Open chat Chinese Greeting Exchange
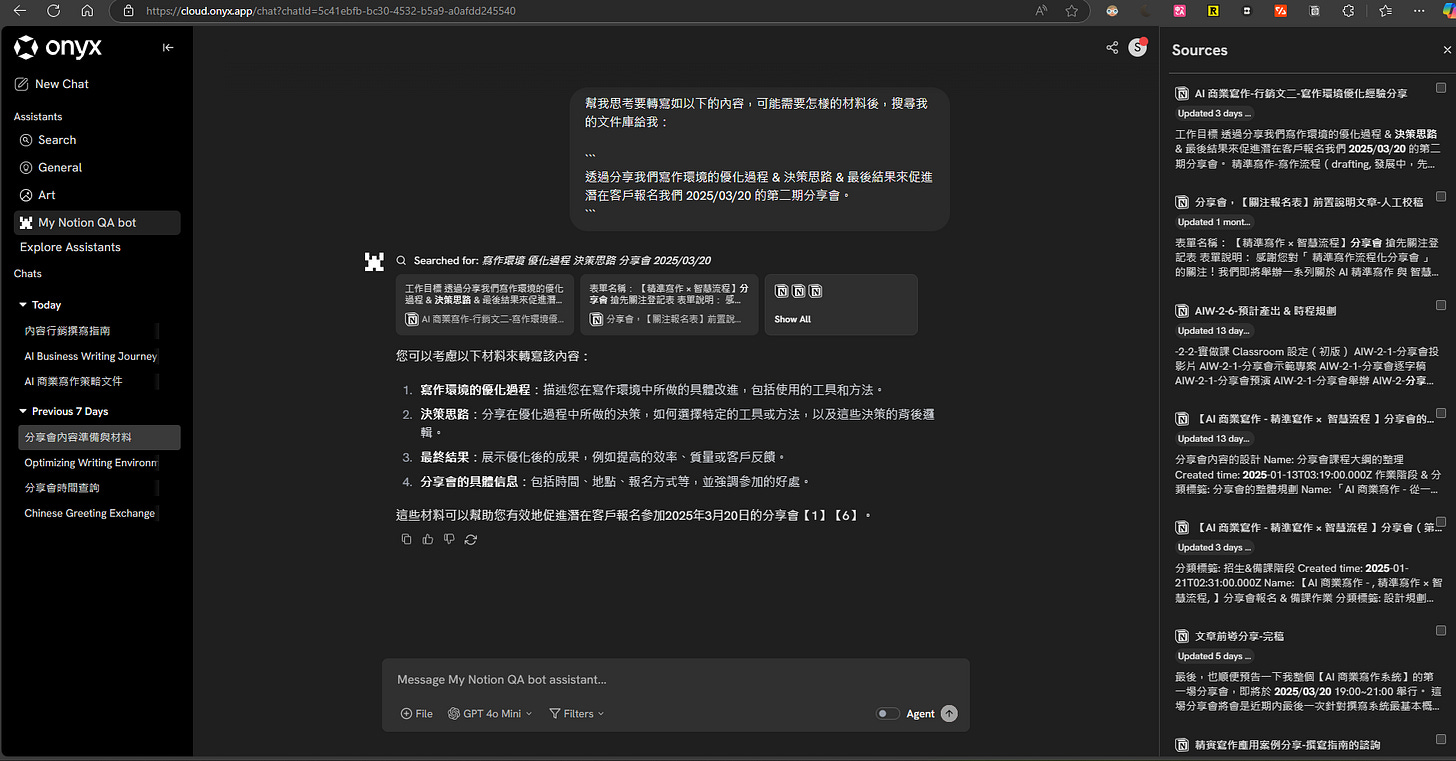This screenshot has width=1456, height=761. click(89, 513)
